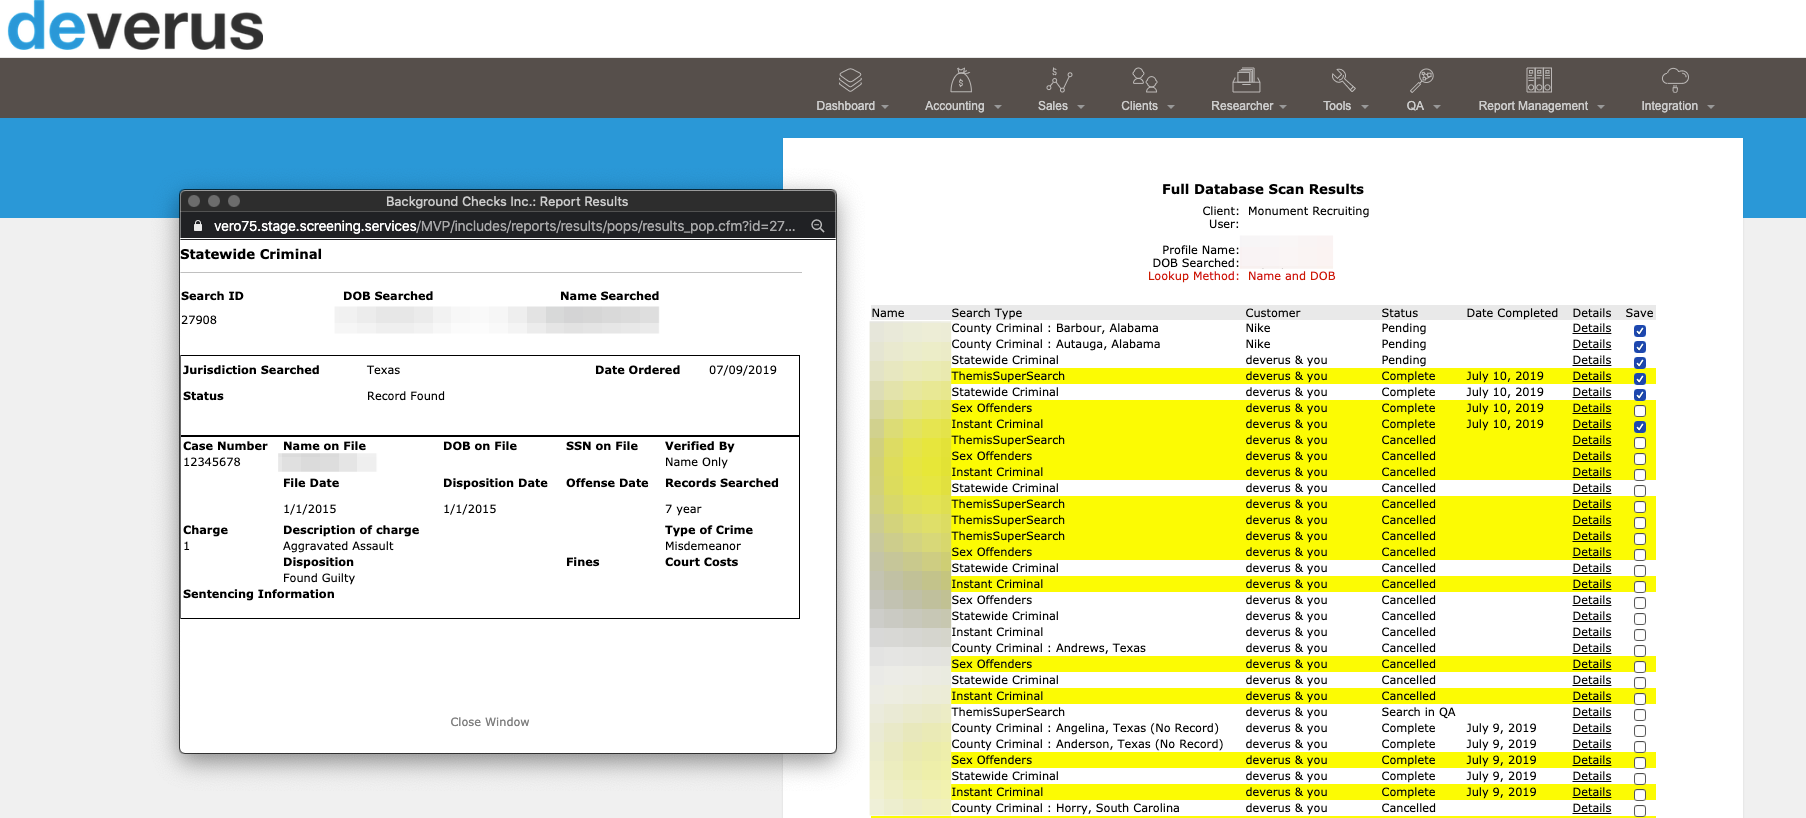Viewport: 1806px width, 818px height.
Task: Click the Integration cloud icon
Action: point(1675,80)
